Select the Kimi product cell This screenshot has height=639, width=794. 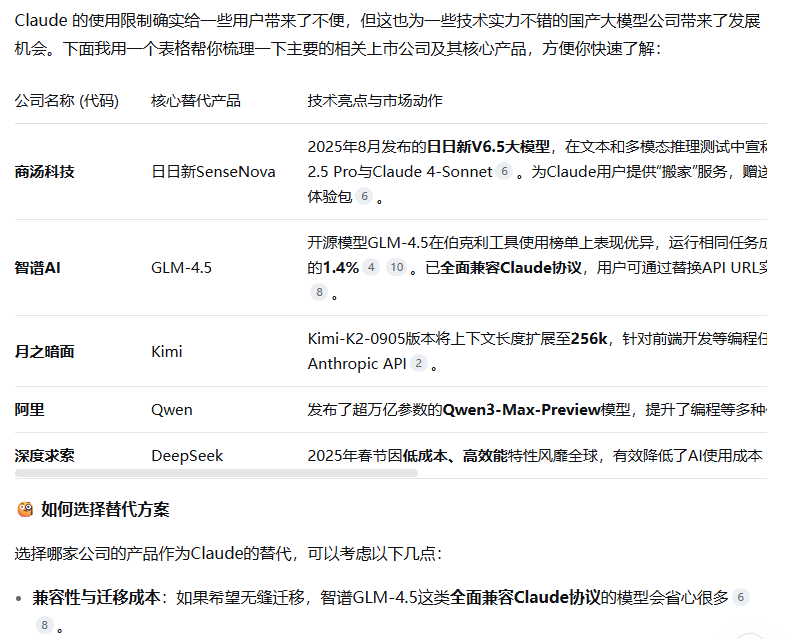[x=167, y=351]
